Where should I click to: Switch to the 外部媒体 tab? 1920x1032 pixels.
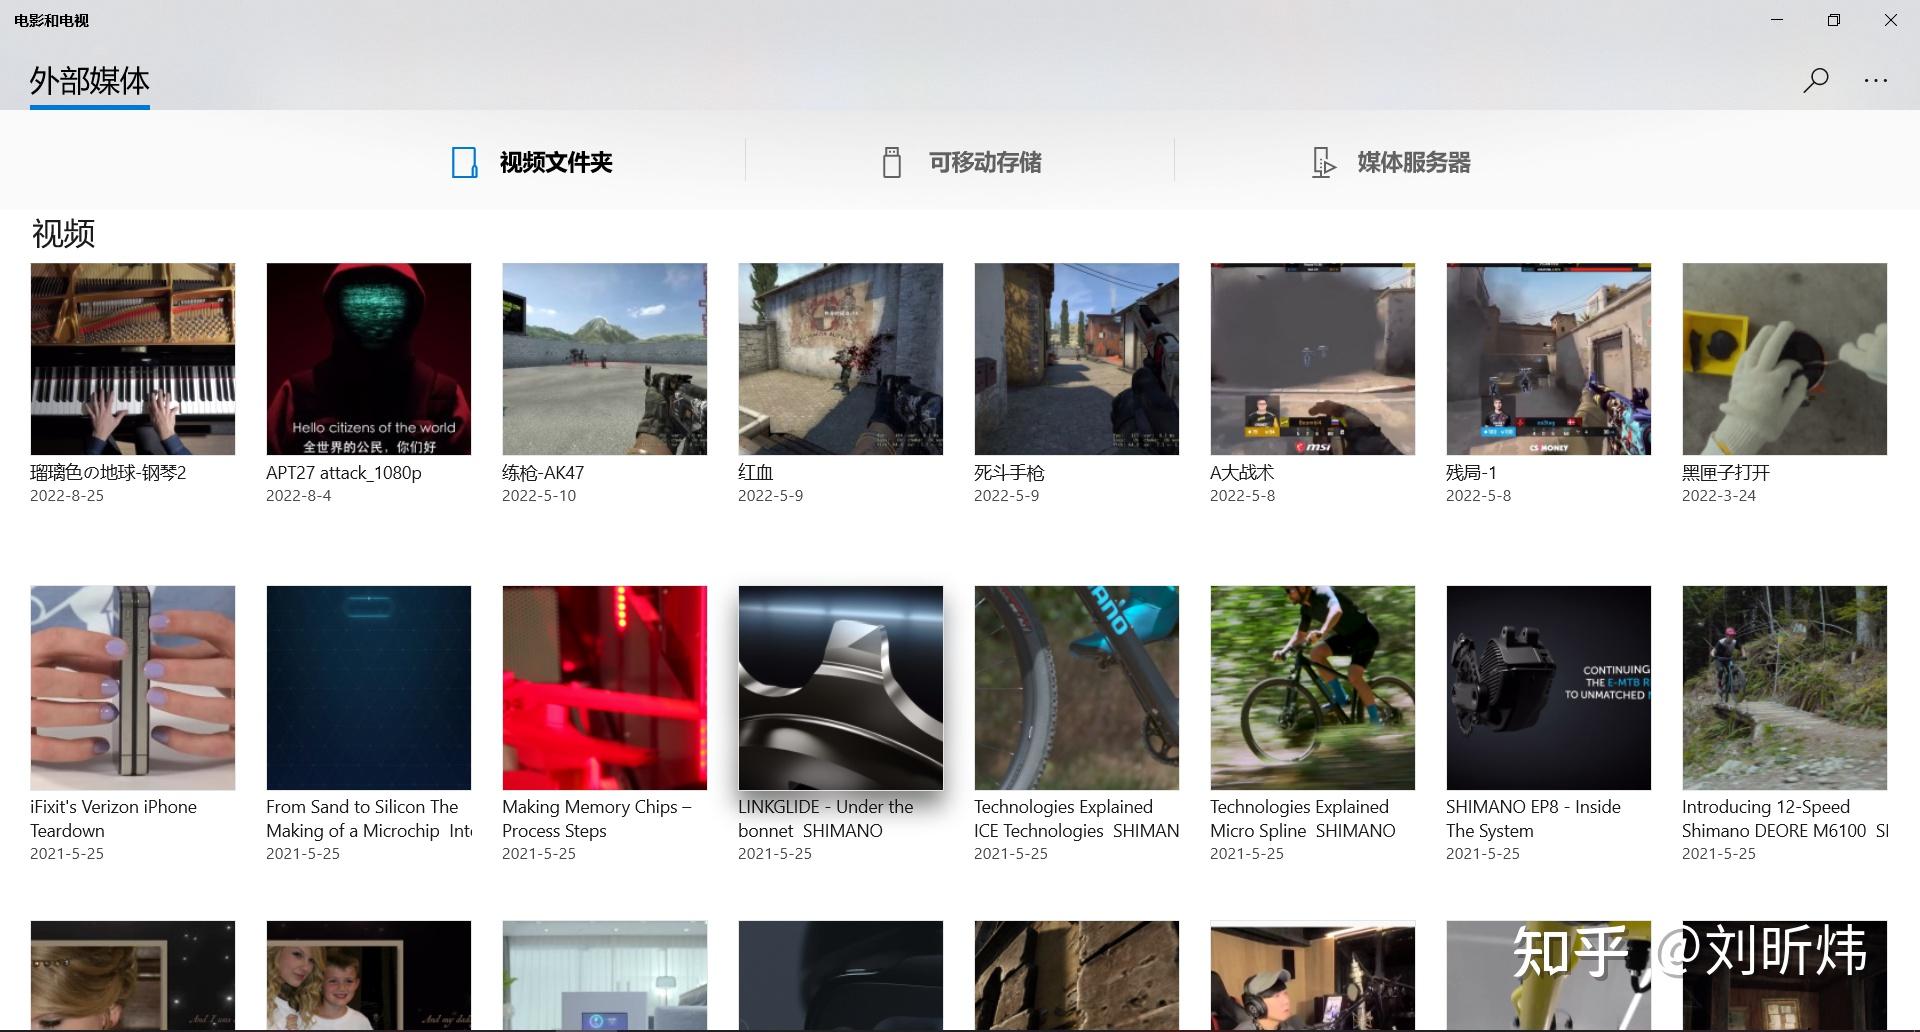pos(90,81)
